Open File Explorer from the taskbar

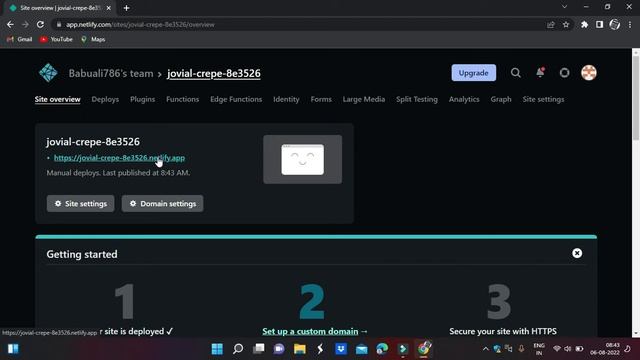(x=300, y=349)
